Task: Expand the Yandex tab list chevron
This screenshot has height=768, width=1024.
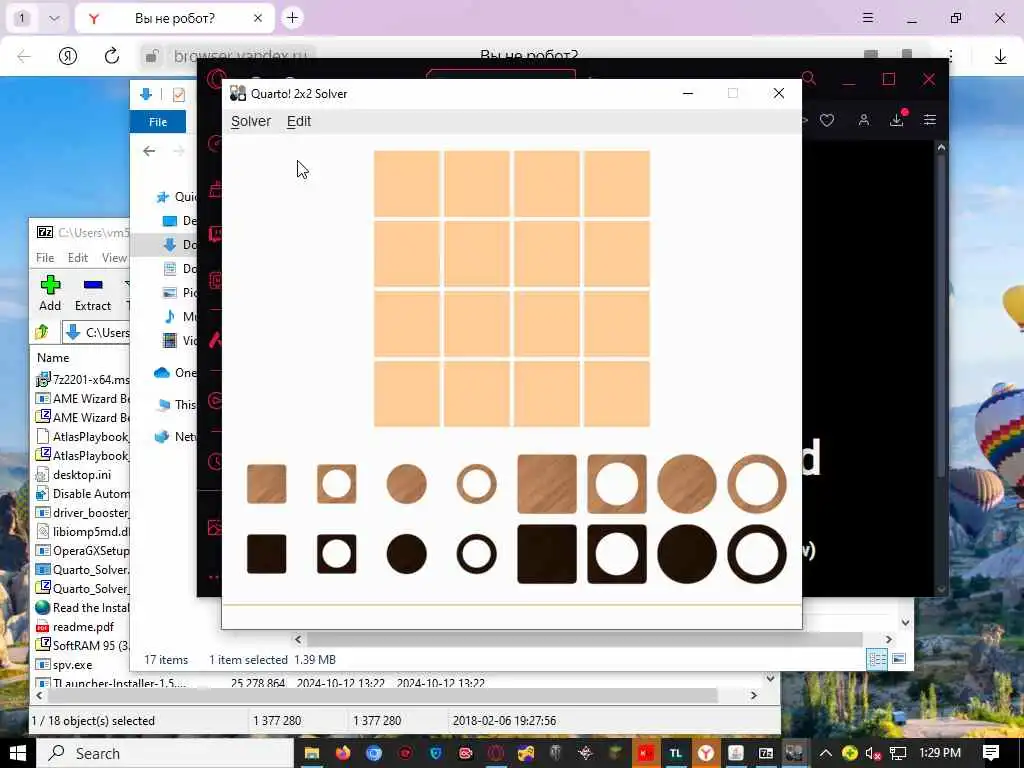Action: pyautogui.click(x=54, y=18)
